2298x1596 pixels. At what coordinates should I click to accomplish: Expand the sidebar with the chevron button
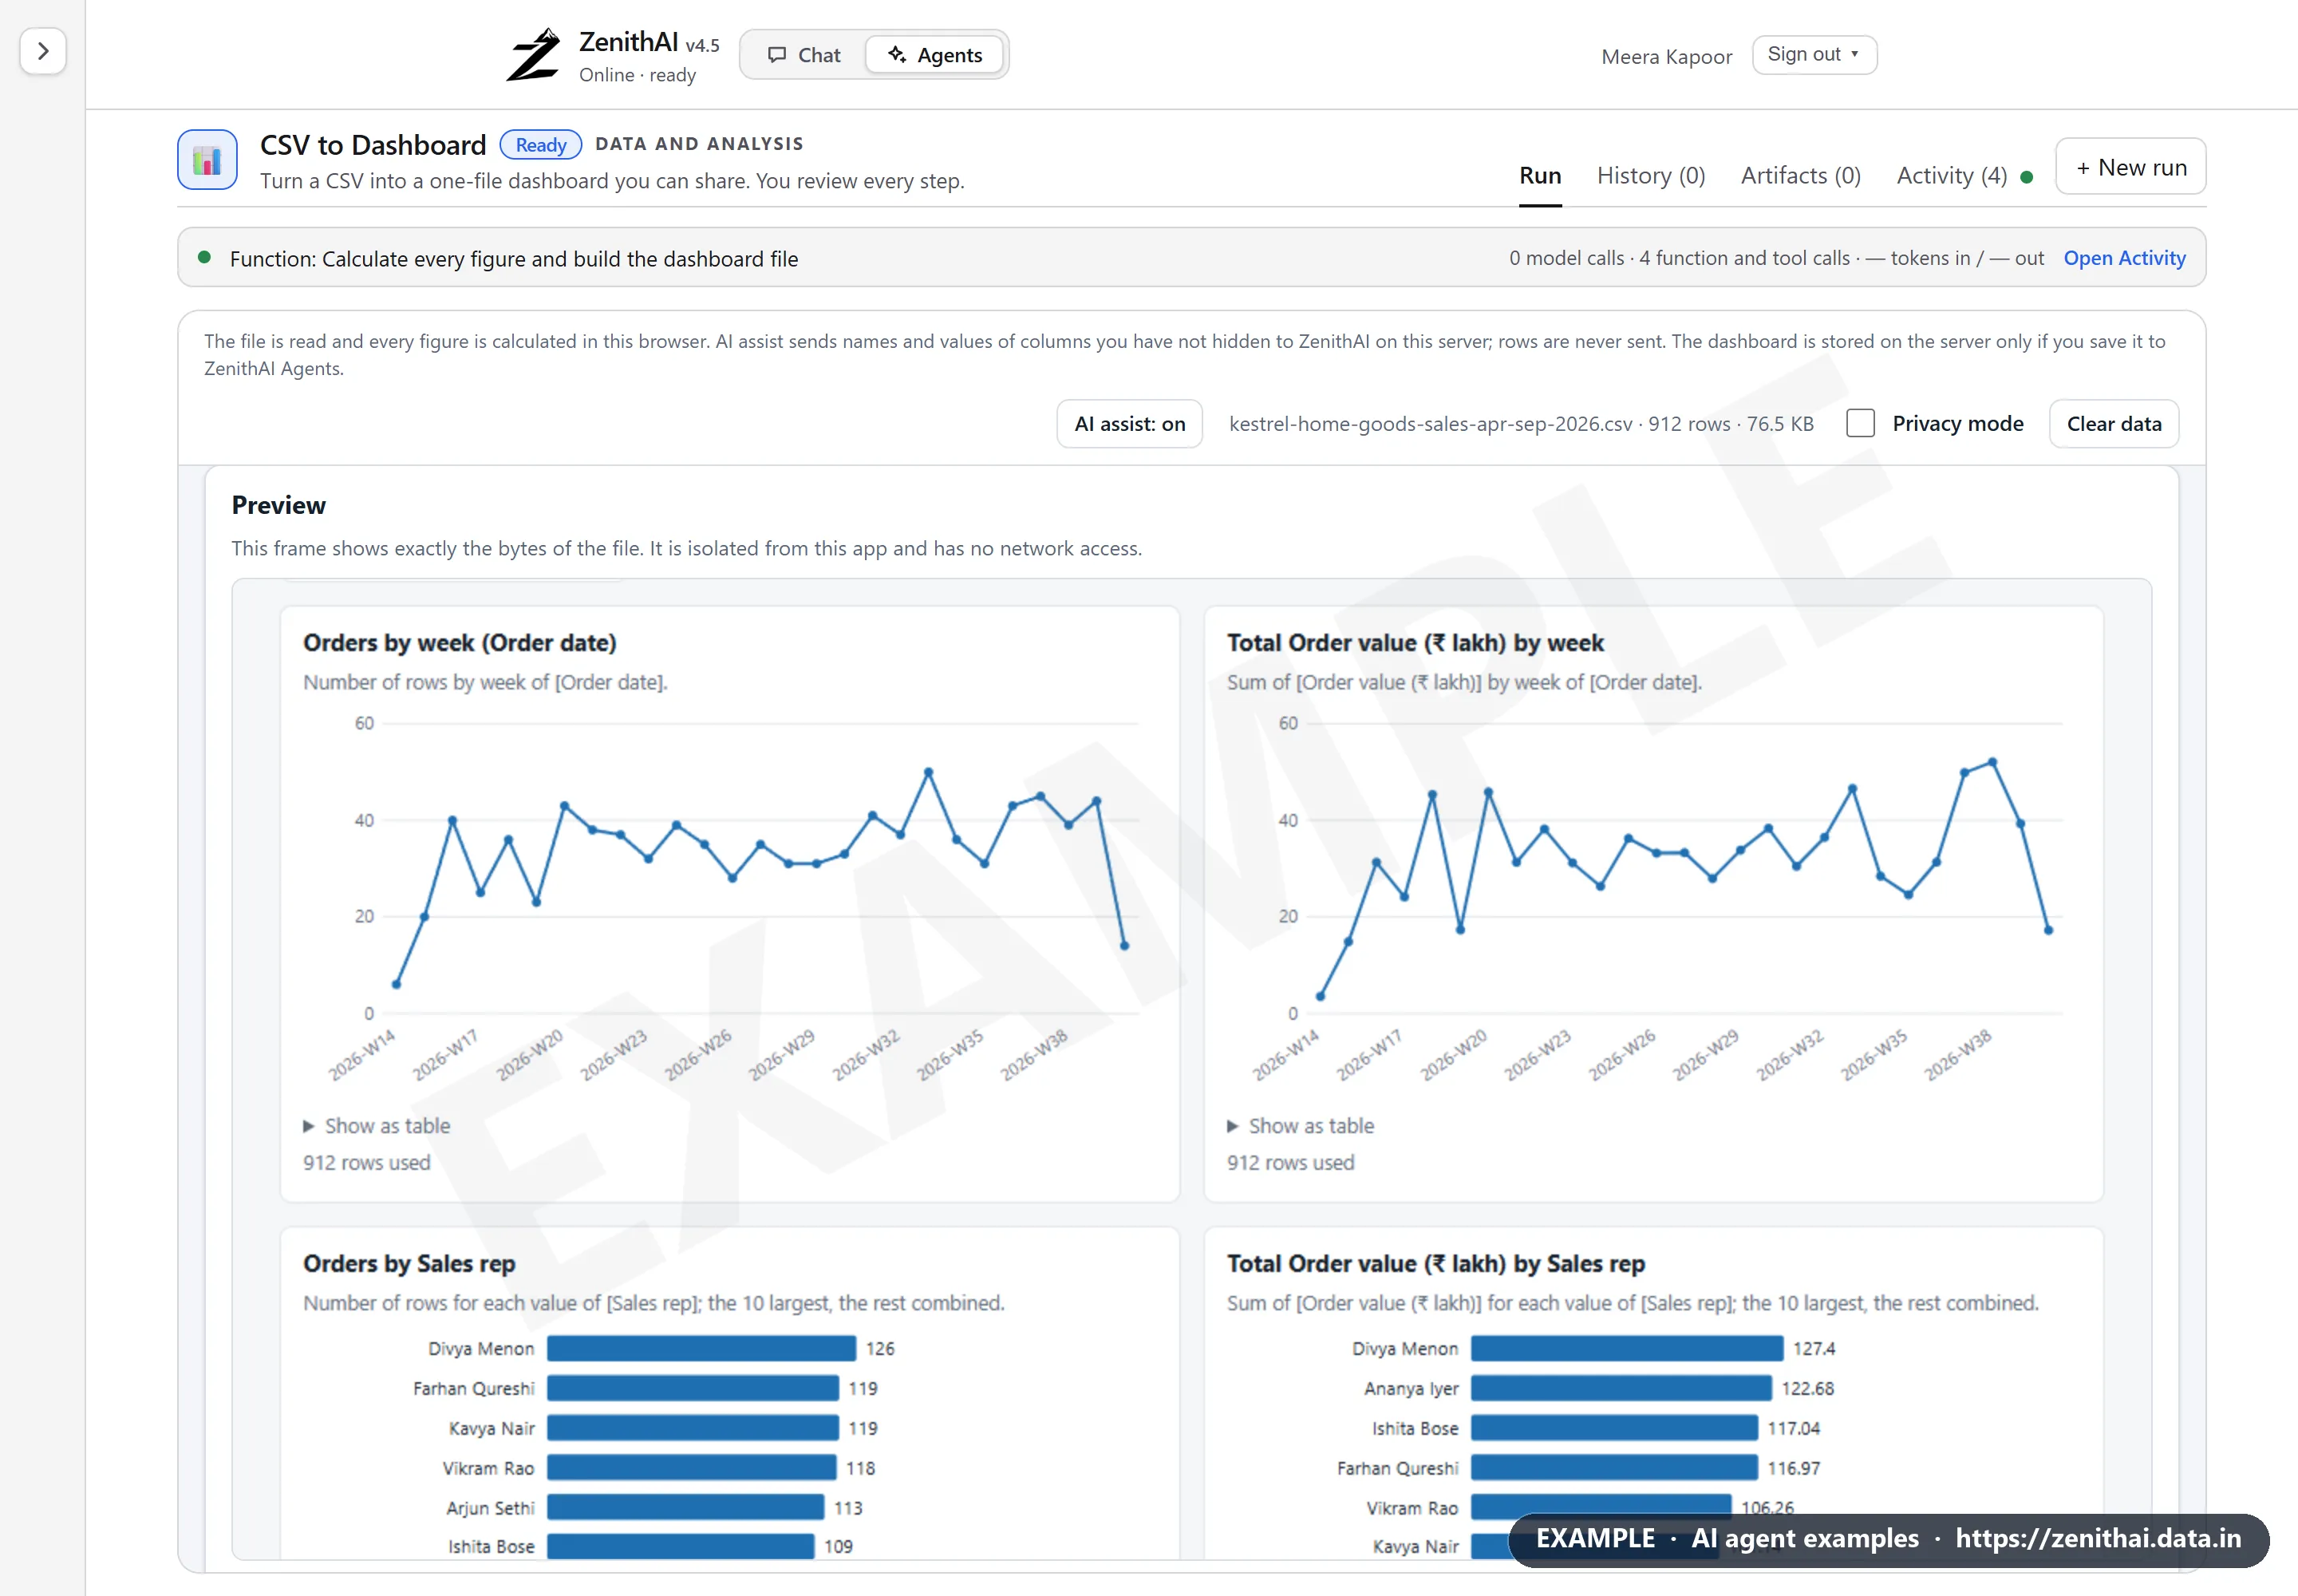43,51
